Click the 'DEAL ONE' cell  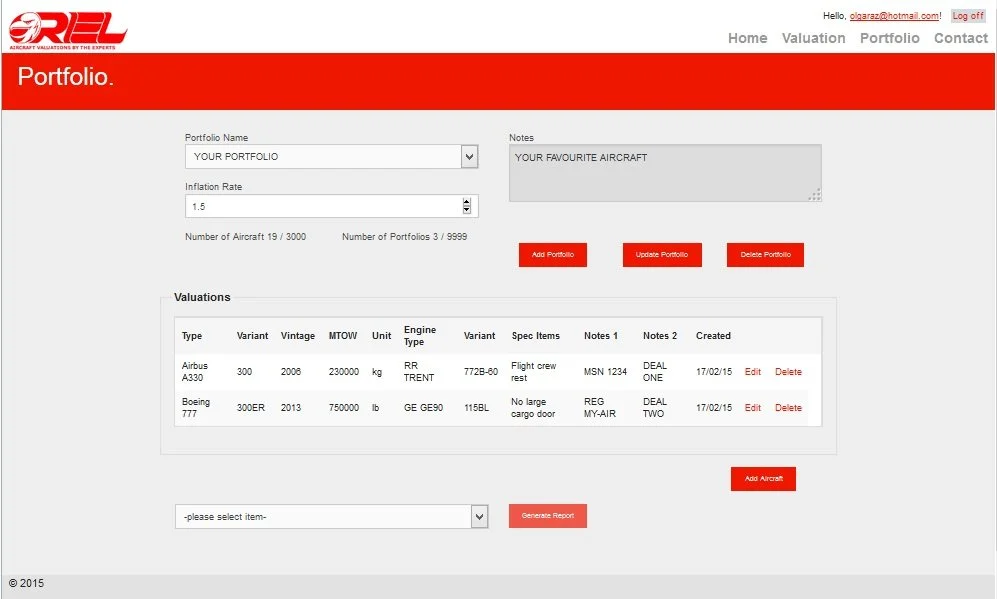tap(655, 371)
